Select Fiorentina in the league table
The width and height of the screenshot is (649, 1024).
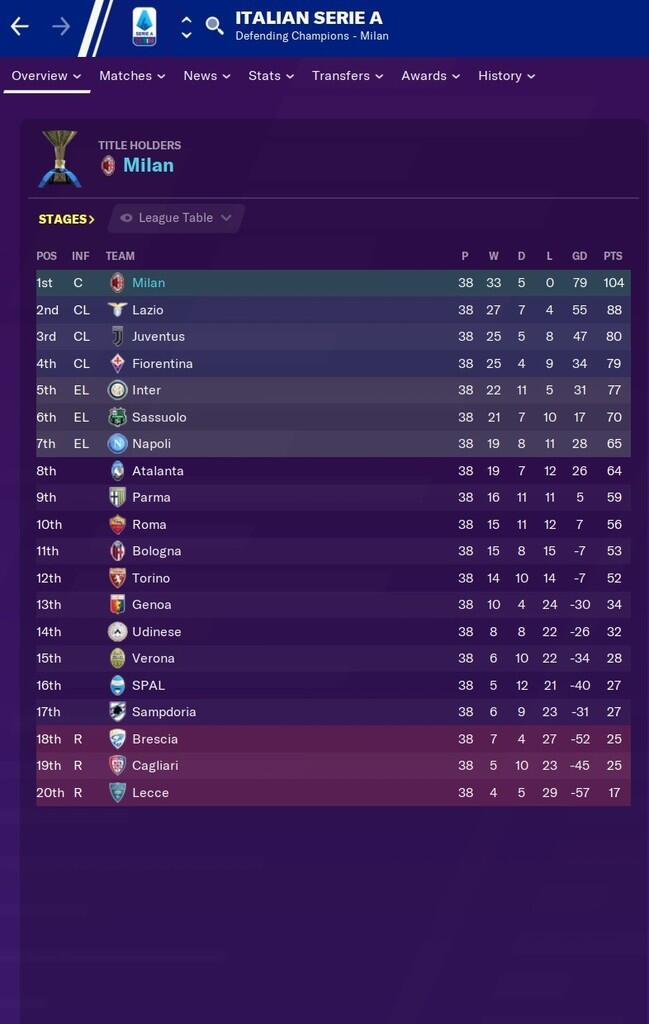pyautogui.click(x=162, y=364)
